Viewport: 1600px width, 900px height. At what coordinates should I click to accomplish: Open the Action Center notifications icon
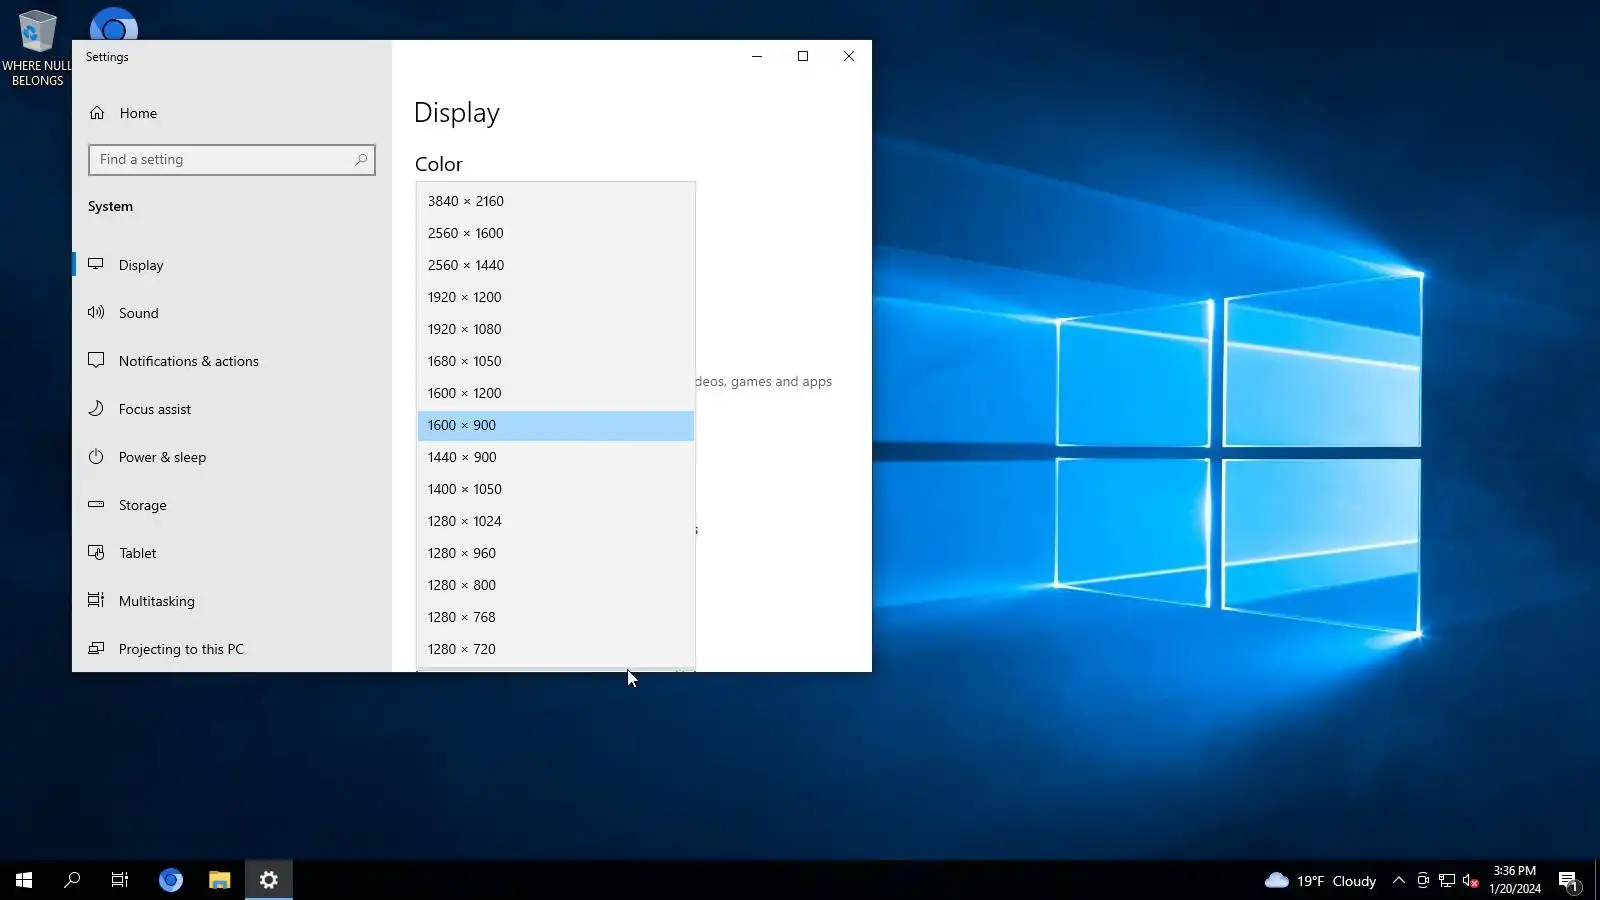point(1568,881)
